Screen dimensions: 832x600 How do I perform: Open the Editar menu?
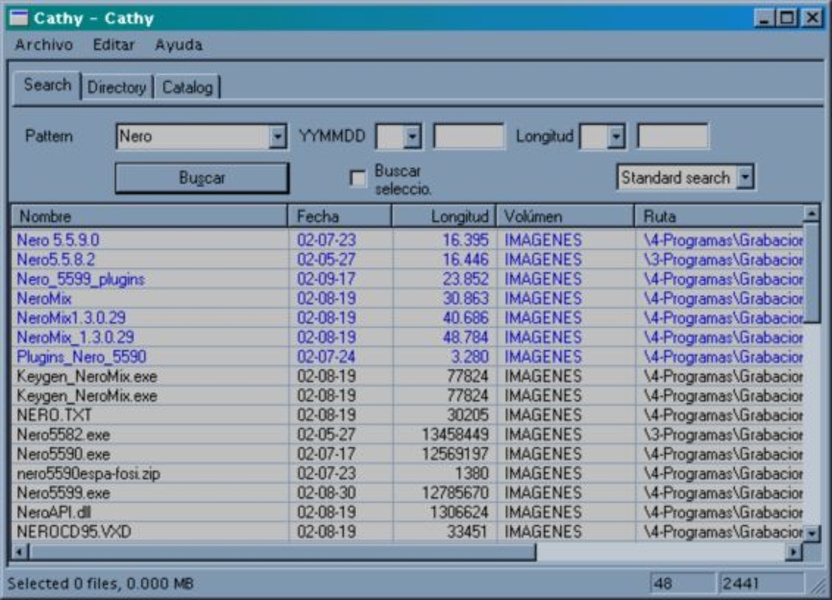(x=114, y=45)
